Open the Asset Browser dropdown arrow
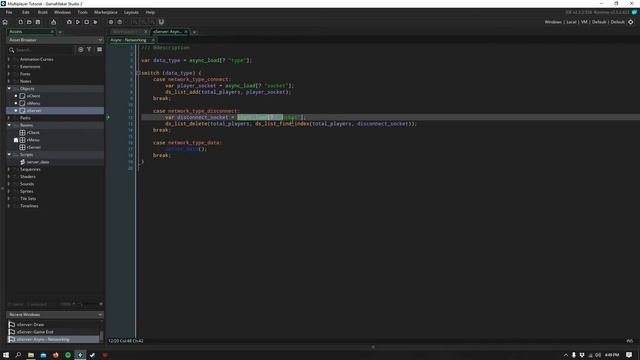Image resolution: width=640 pixels, height=360 pixels. point(100,40)
